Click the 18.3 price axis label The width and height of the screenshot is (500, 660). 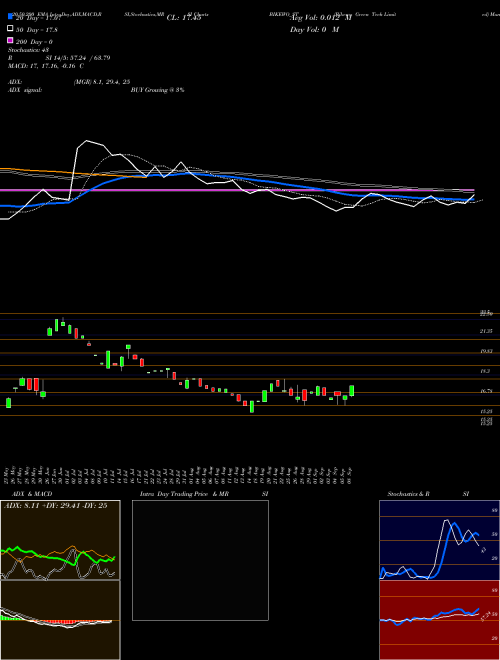click(x=485, y=371)
